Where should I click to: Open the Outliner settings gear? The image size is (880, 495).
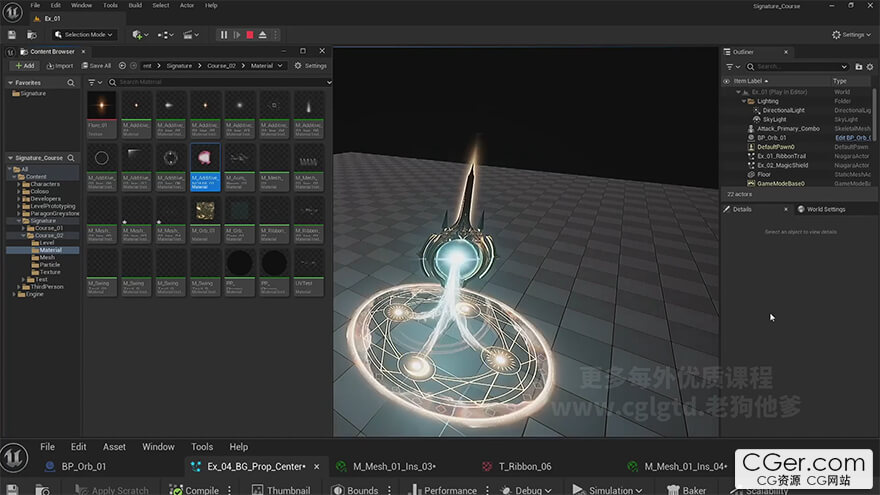point(870,67)
